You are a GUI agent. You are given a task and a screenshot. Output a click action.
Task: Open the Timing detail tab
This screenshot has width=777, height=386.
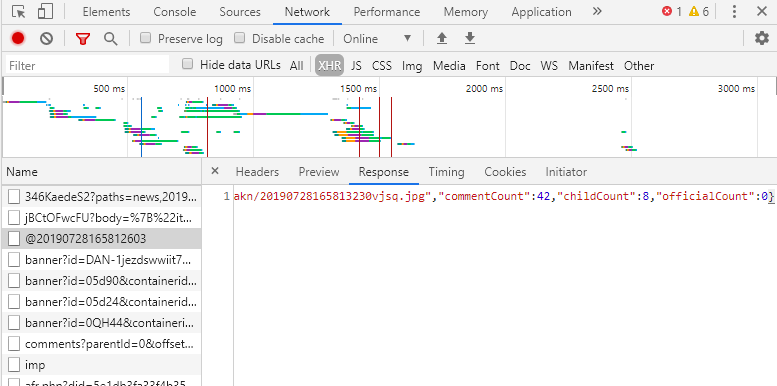[x=446, y=172]
